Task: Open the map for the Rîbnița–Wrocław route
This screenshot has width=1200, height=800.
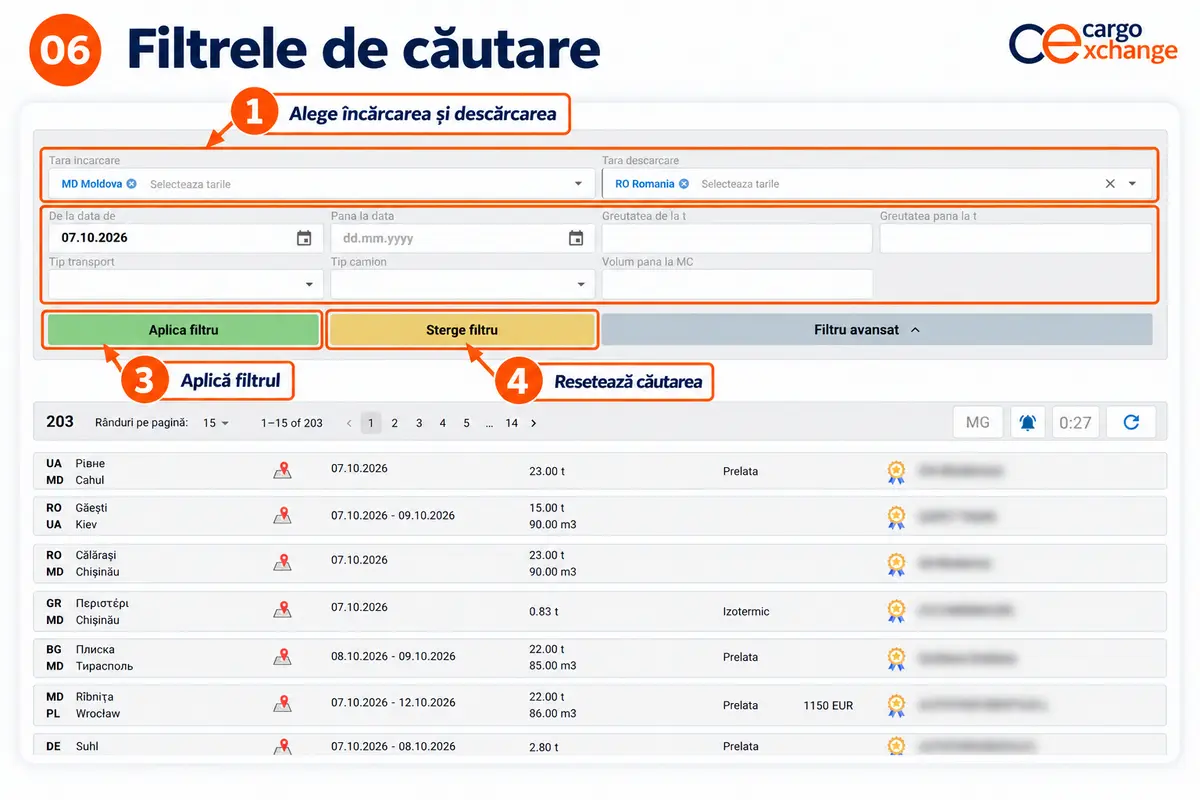Action: coord(283,704)
